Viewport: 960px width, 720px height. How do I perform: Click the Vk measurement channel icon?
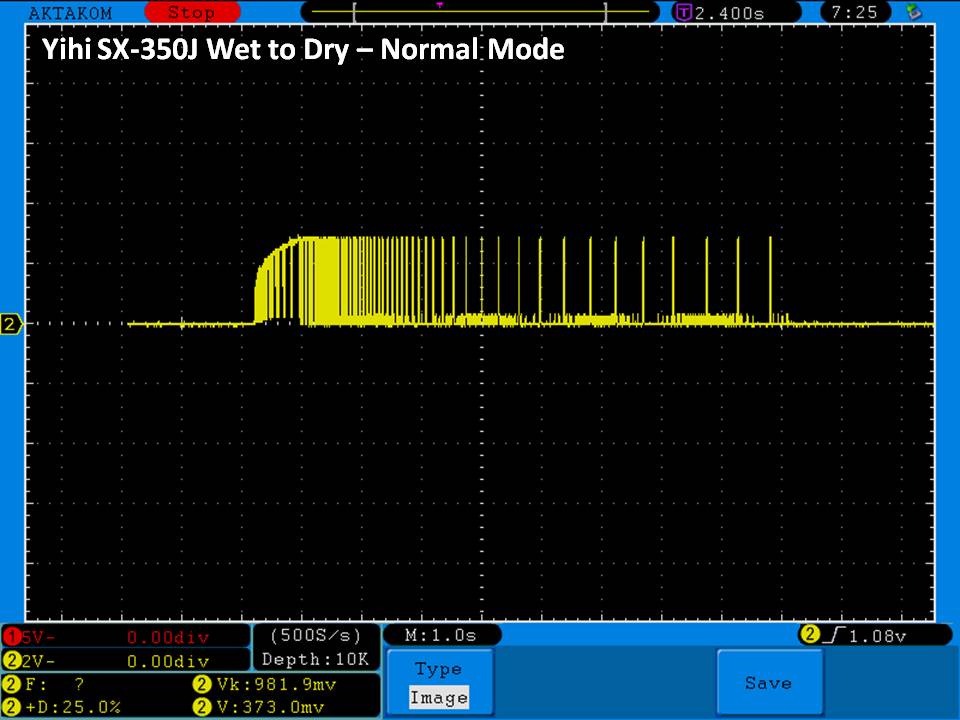point(200,685)
